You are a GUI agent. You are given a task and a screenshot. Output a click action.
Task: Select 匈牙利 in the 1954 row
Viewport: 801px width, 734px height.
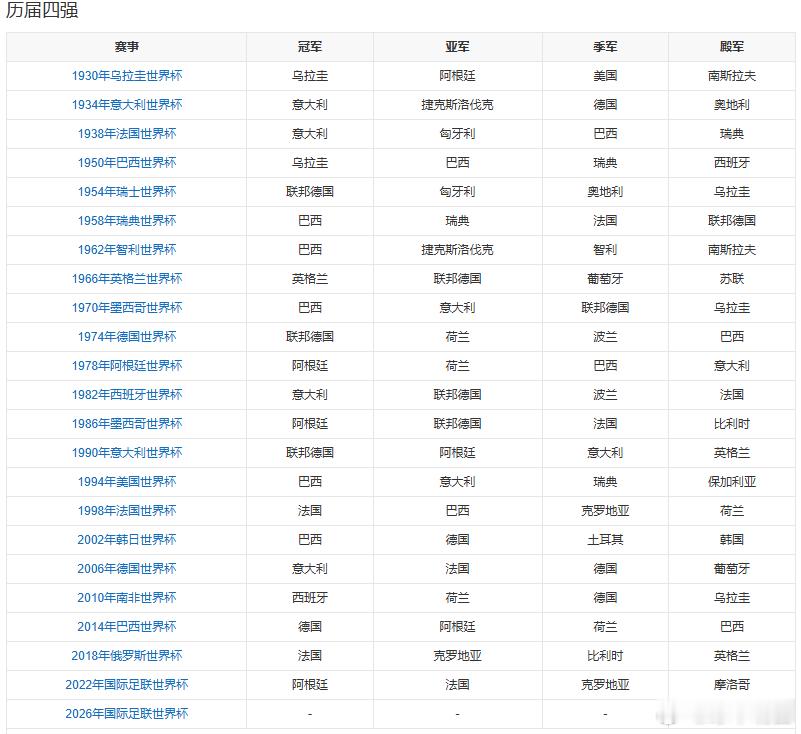pos(457,192)
